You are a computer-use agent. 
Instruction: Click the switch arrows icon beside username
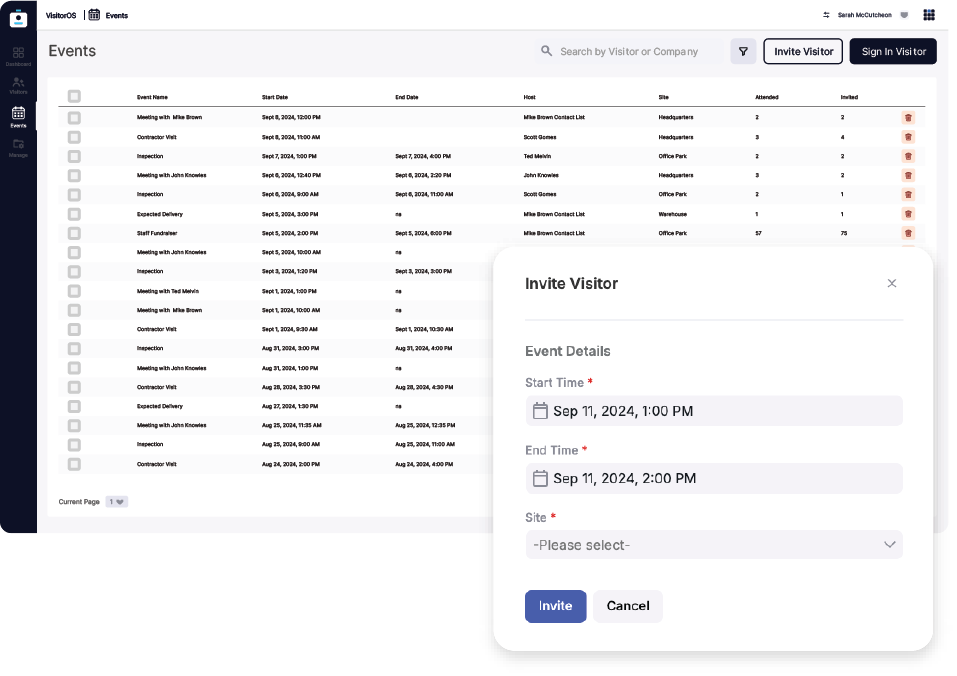point(826,15)
